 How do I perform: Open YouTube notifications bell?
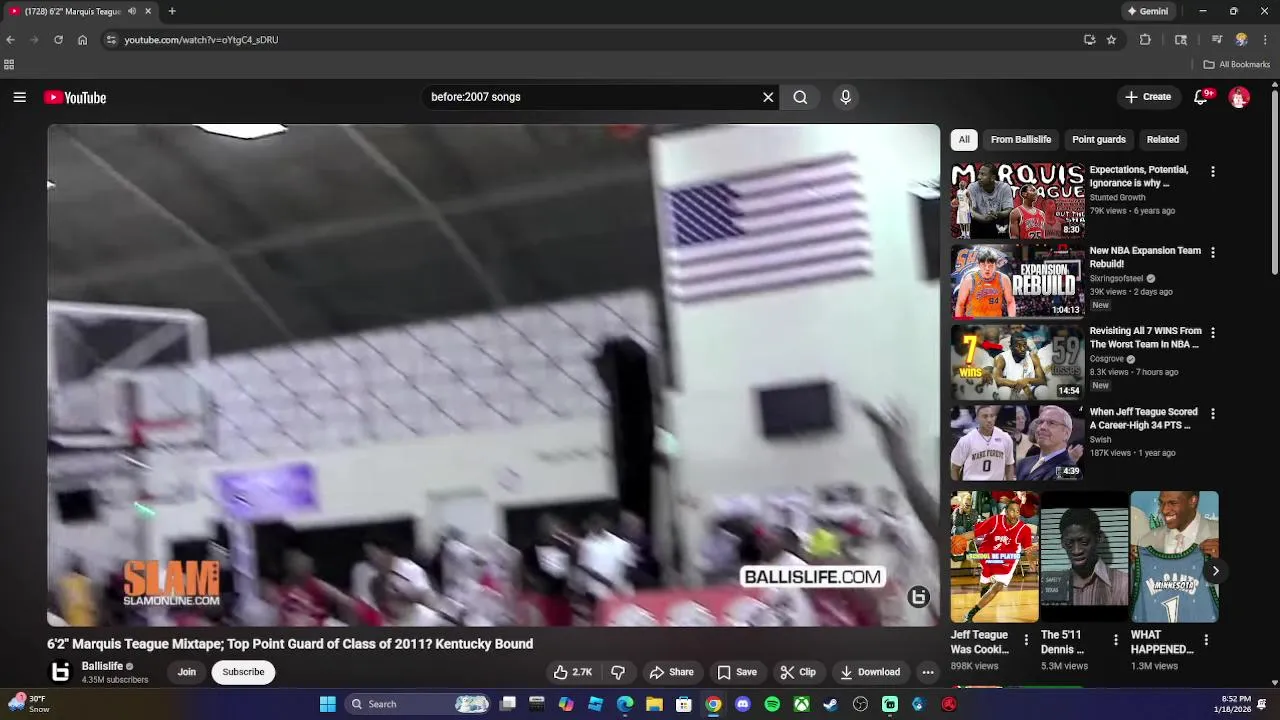point(1201,97)
